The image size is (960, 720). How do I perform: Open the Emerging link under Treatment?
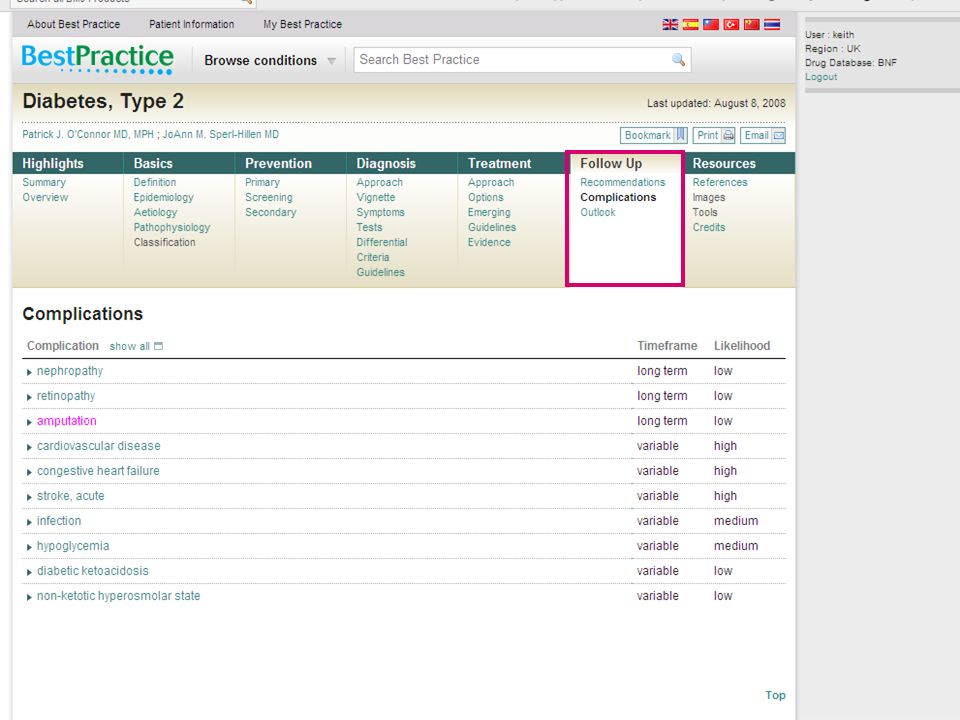(x=489, y=212)
